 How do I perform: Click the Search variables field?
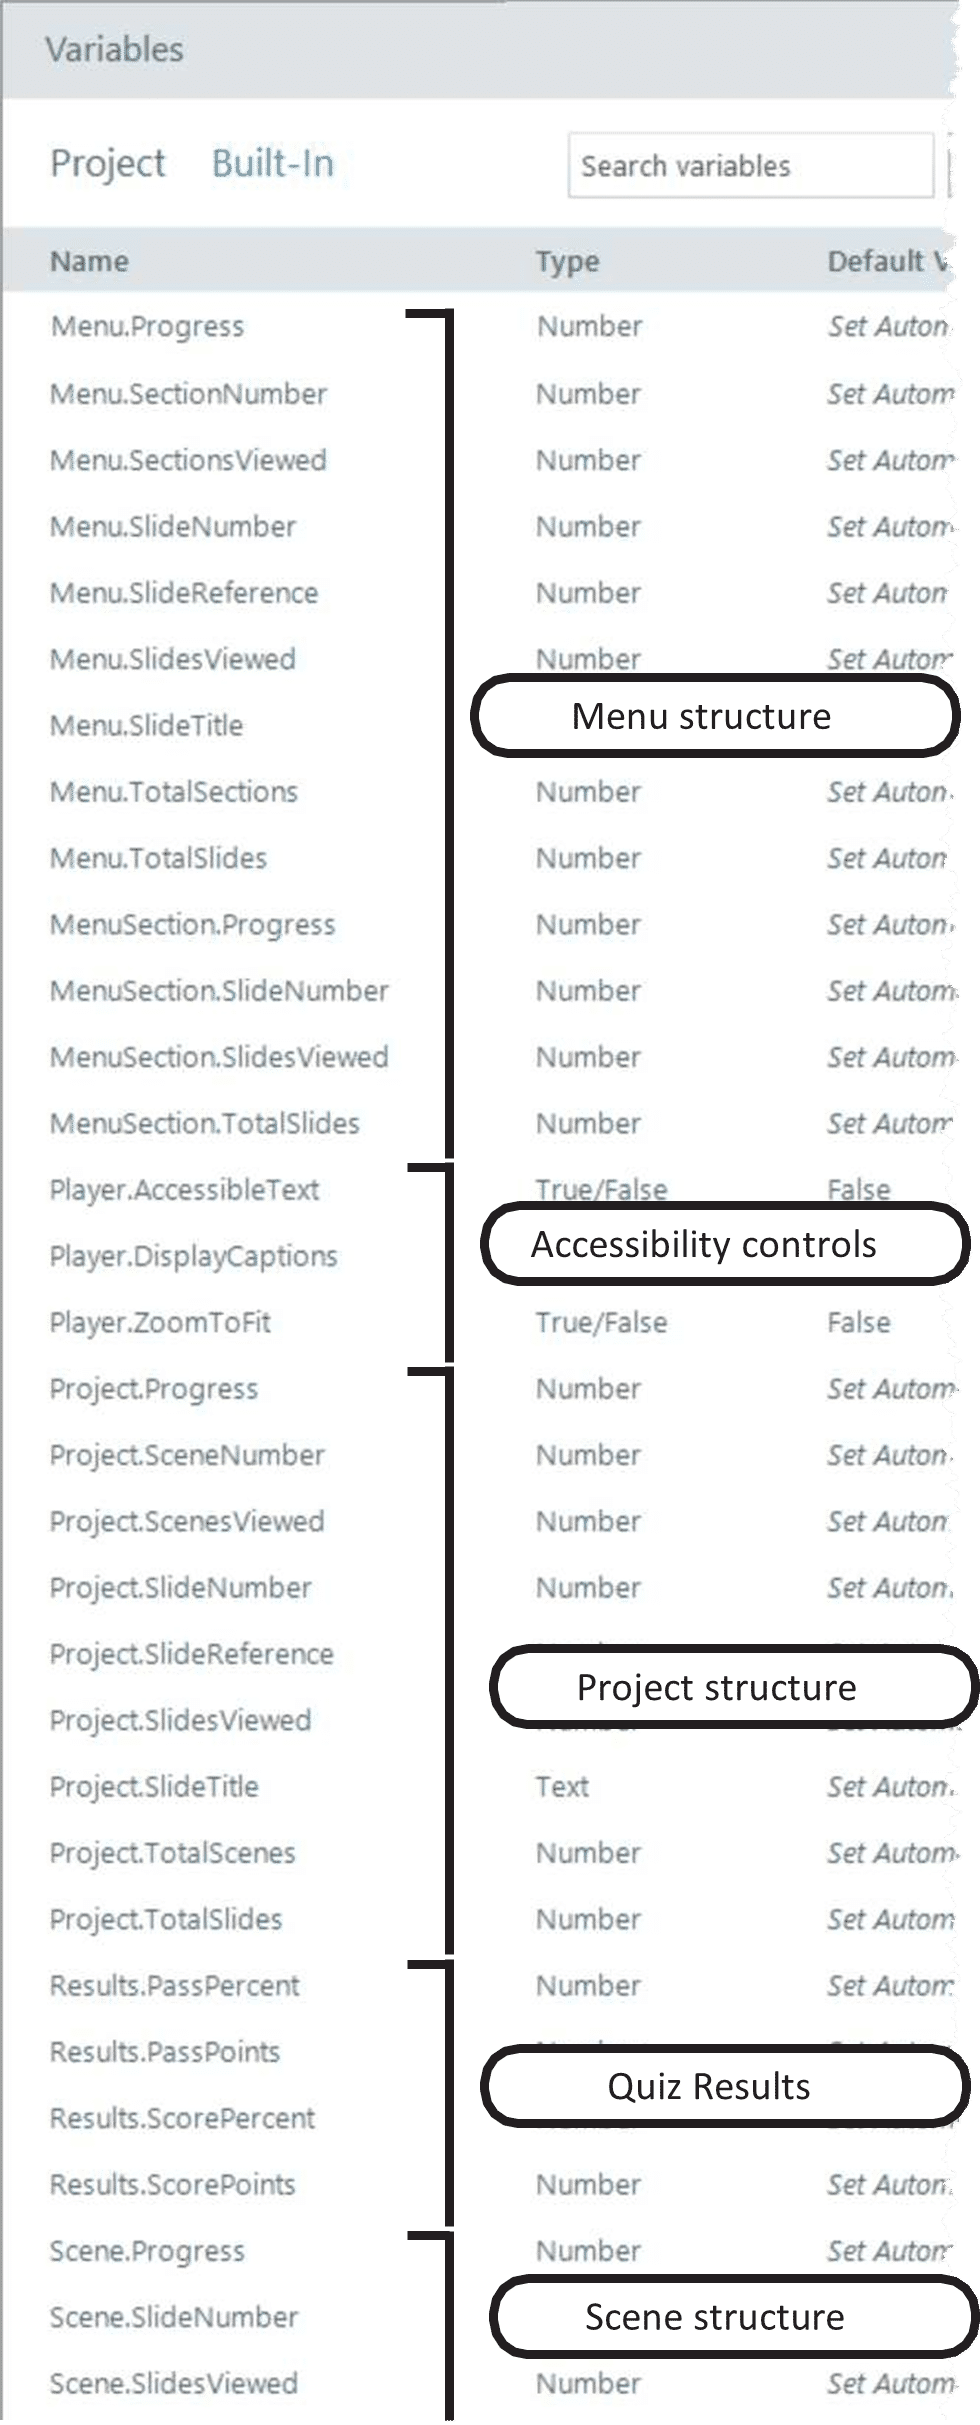(x=750, y=166)
